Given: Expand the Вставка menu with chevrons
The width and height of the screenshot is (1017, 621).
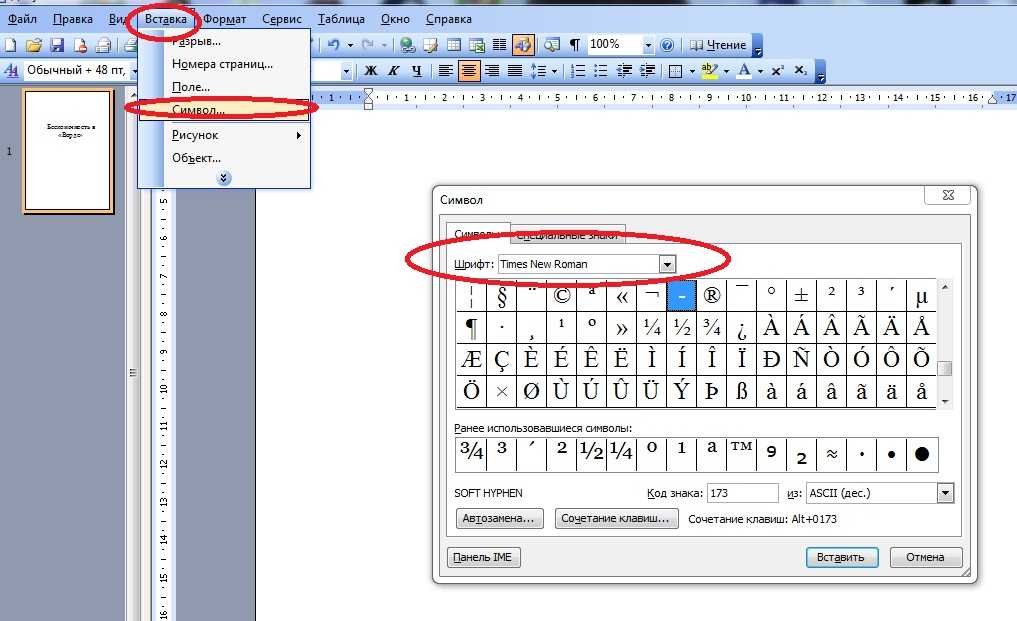Looking at the screenshot, I should [x=224, y=178].
